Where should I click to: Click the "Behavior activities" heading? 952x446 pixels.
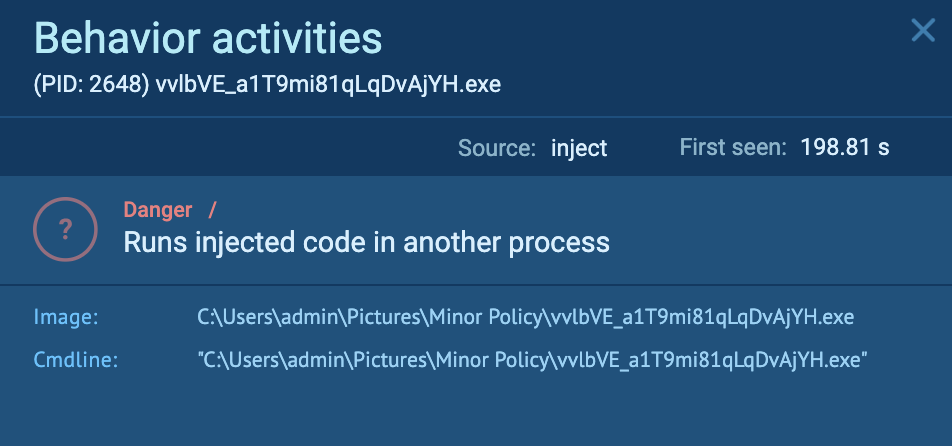tap(208, 39)
